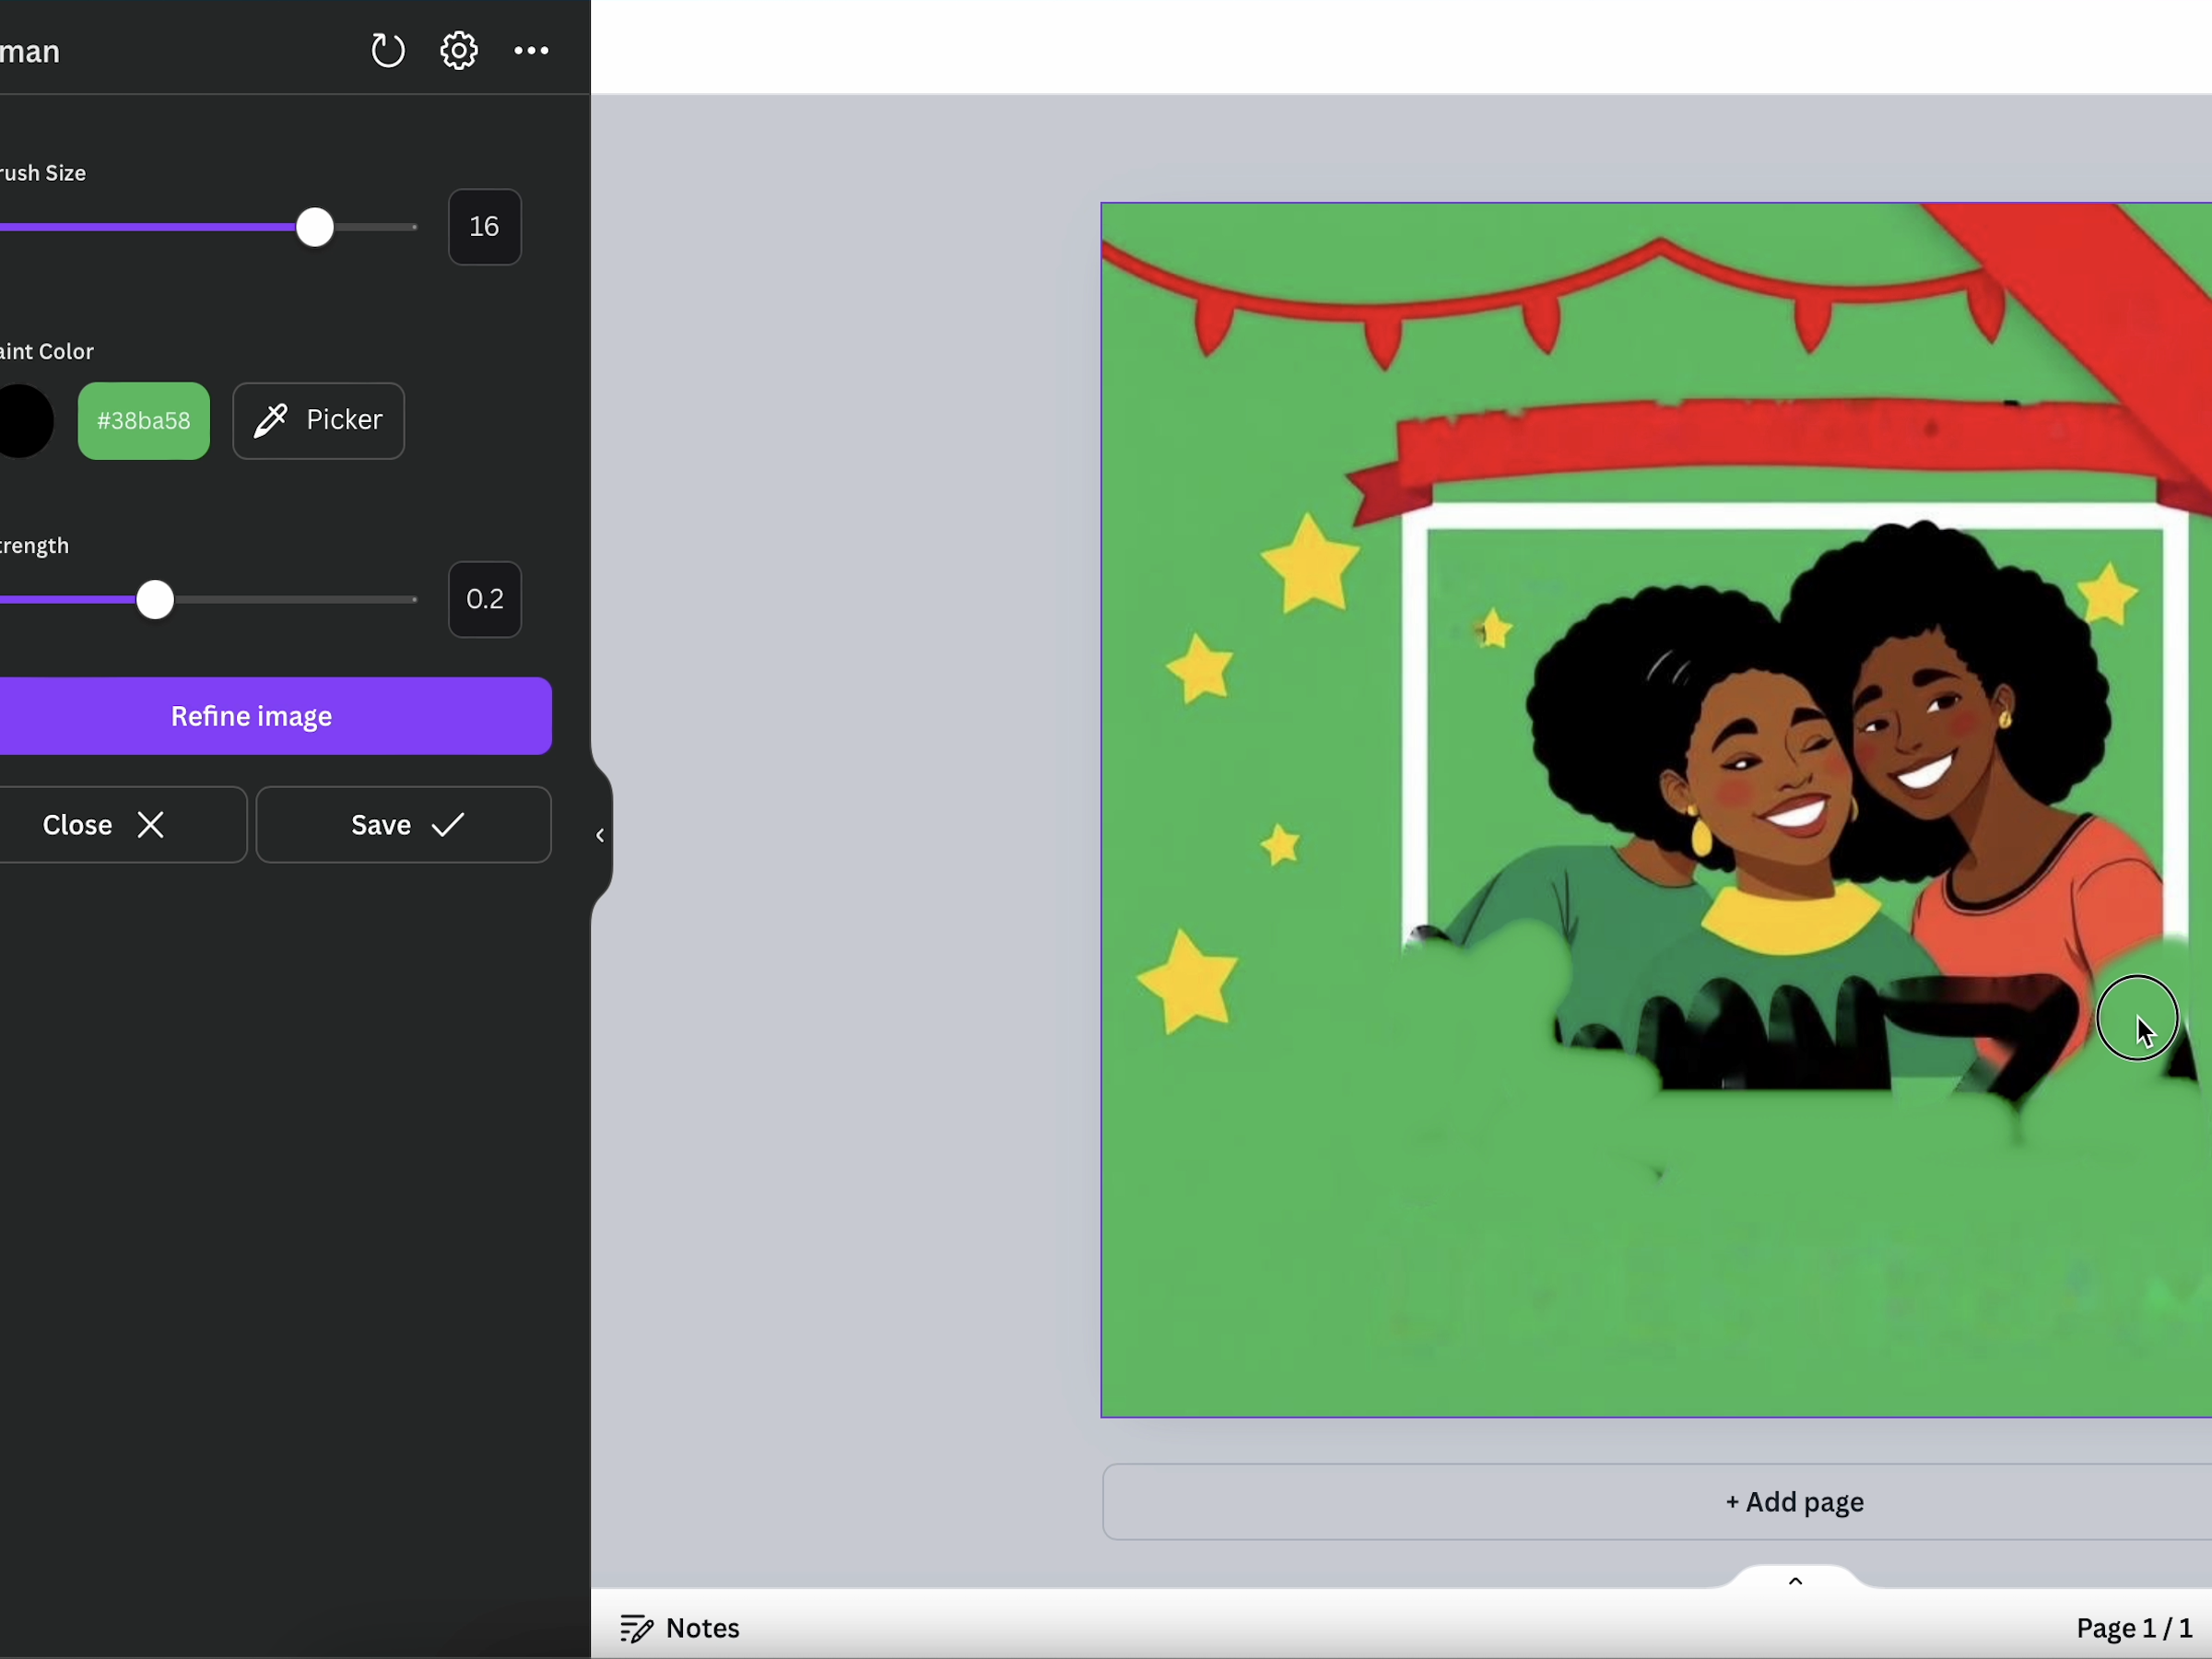Click the eyedropper Picker button
This screenshot has height=1659, width=2212.
318,420
